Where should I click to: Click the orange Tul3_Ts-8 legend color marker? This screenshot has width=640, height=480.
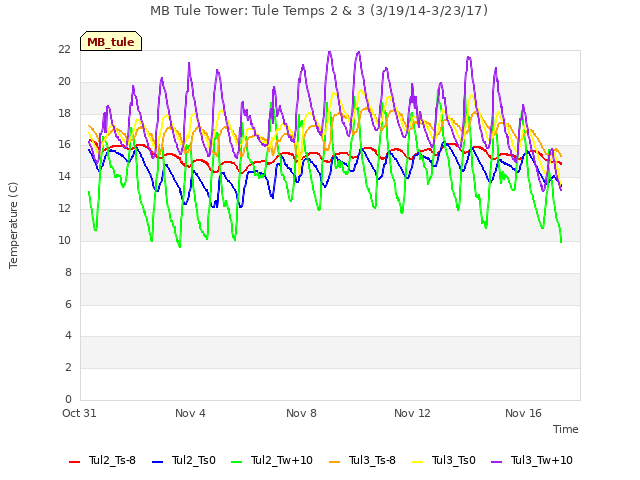[334, 462]
